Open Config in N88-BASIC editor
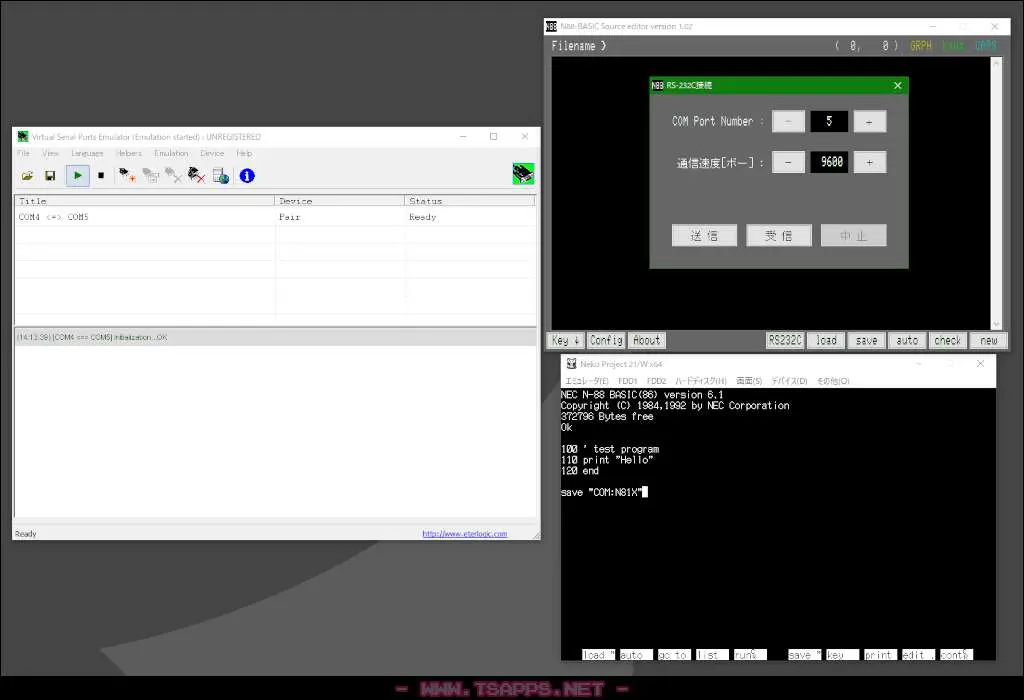The image size is (1024, 700). [606, 340]
